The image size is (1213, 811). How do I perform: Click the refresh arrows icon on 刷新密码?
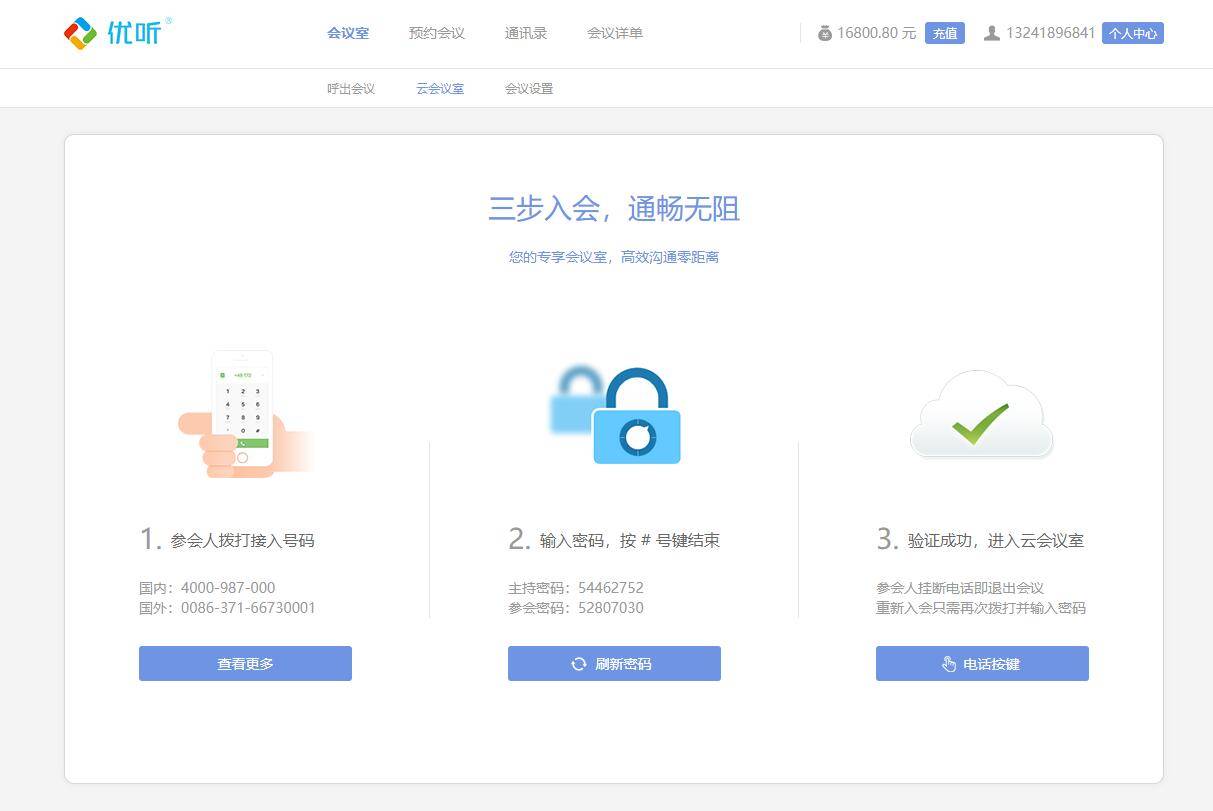point(579,664)
